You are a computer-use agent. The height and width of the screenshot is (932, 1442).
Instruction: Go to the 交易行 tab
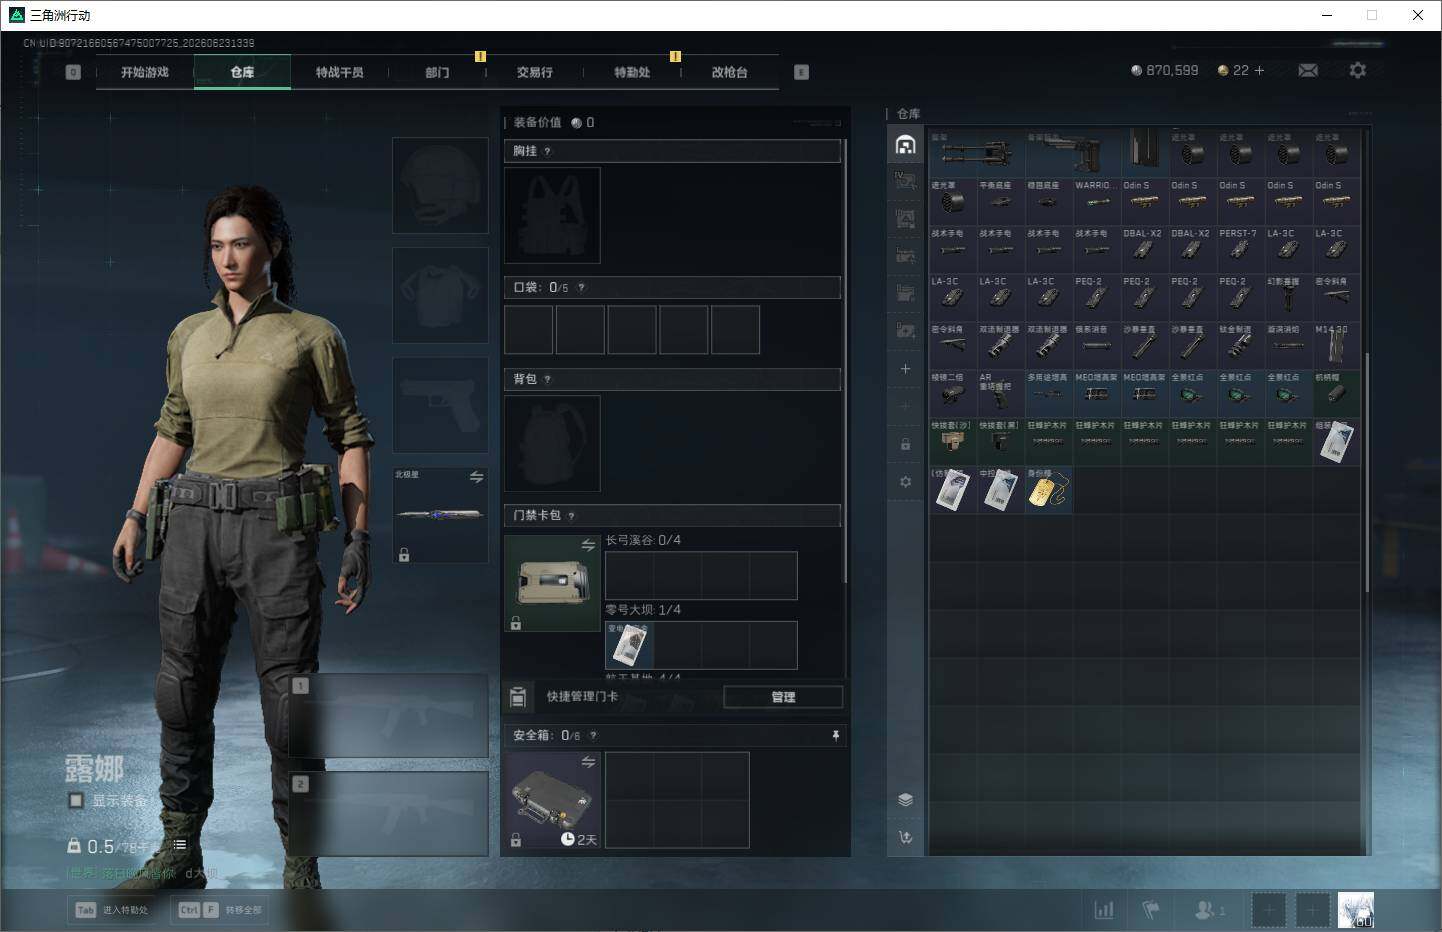pyautogui.click(x=534, y=72)
